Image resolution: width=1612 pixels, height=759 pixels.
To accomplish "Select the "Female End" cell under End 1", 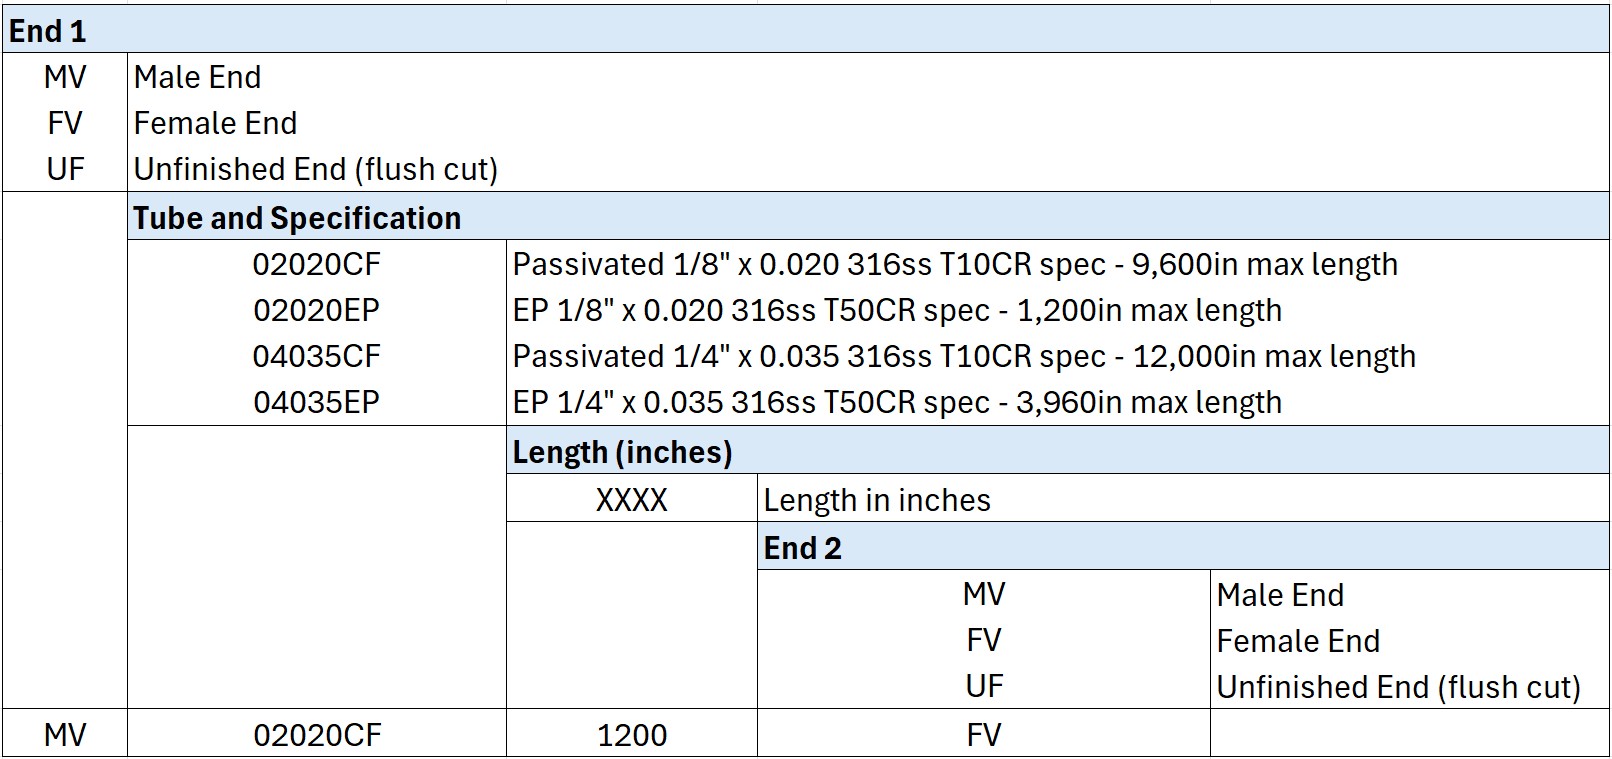I will point(215,123).
